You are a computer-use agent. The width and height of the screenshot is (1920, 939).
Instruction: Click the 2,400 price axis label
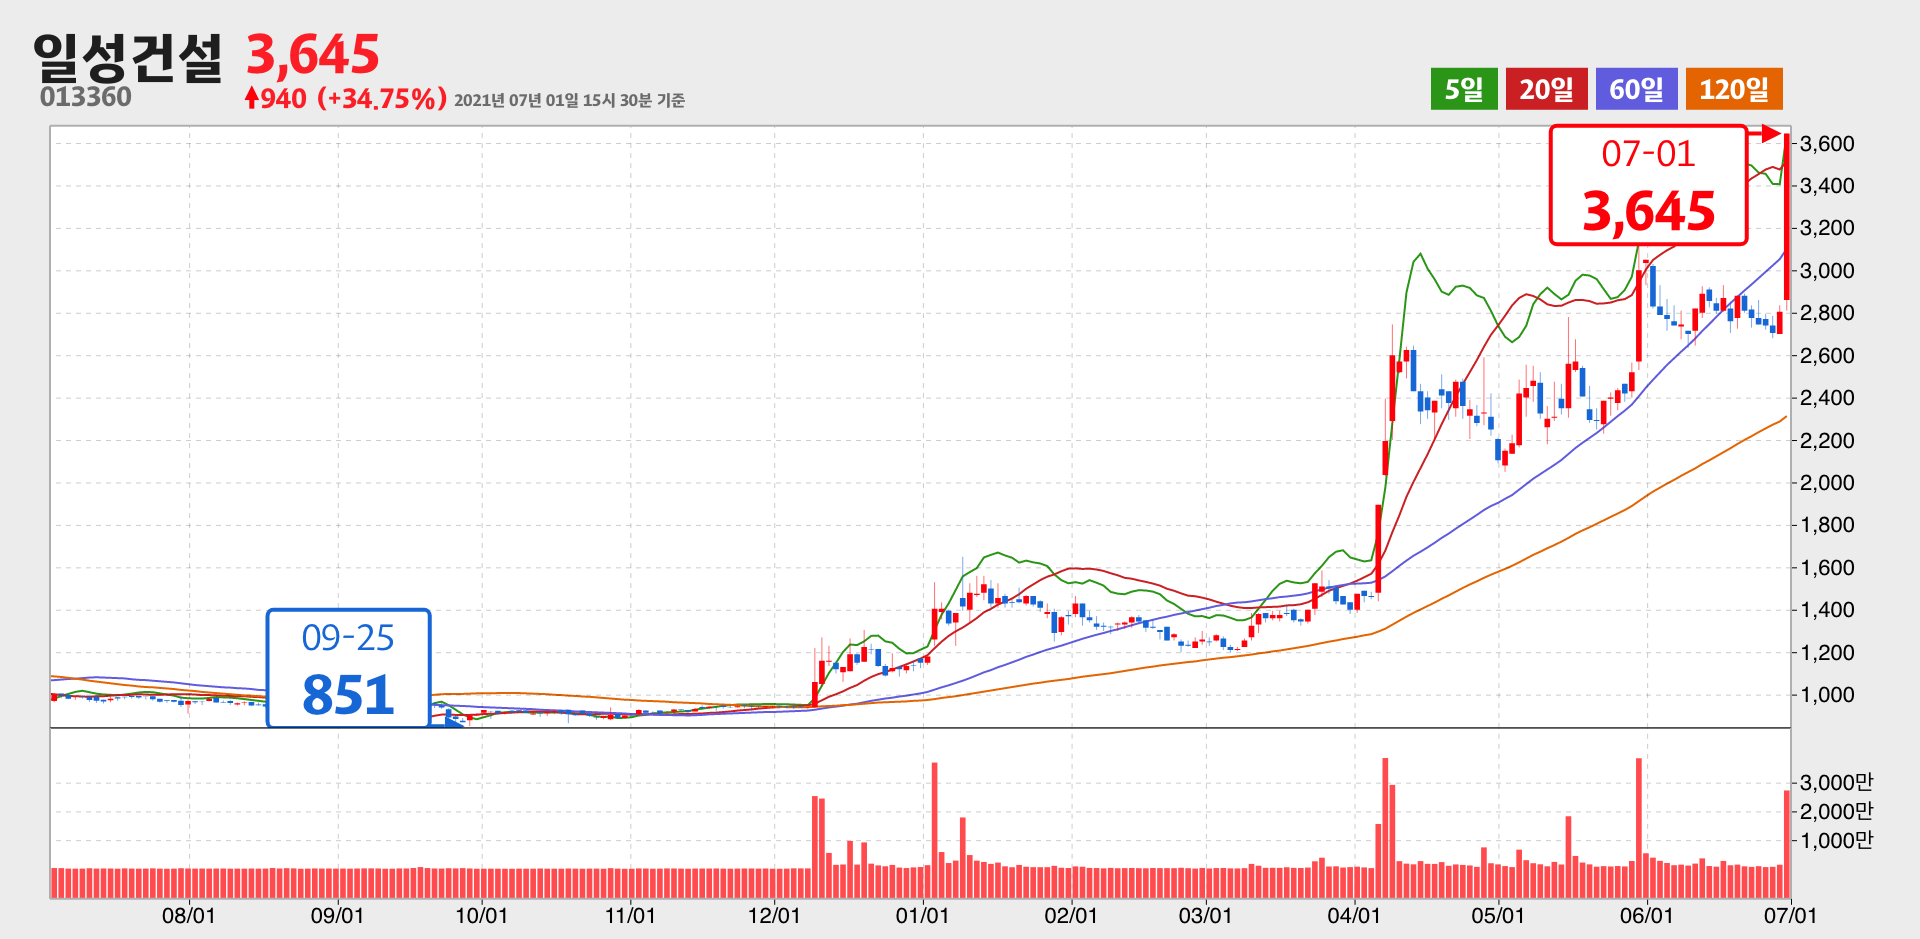click(x=1827, y=397)
